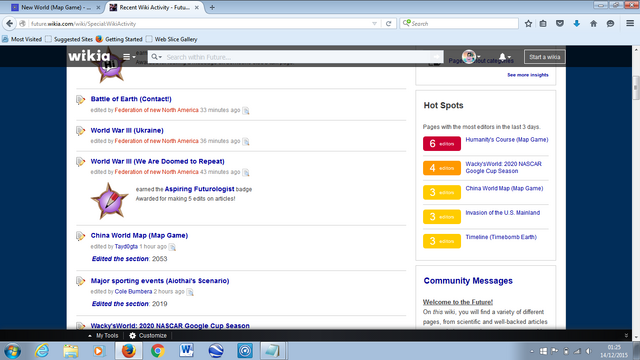Viewport: 640px width, 360px height.
Task: Open Cole Bumbera user profile link
Action: [133, 291]
